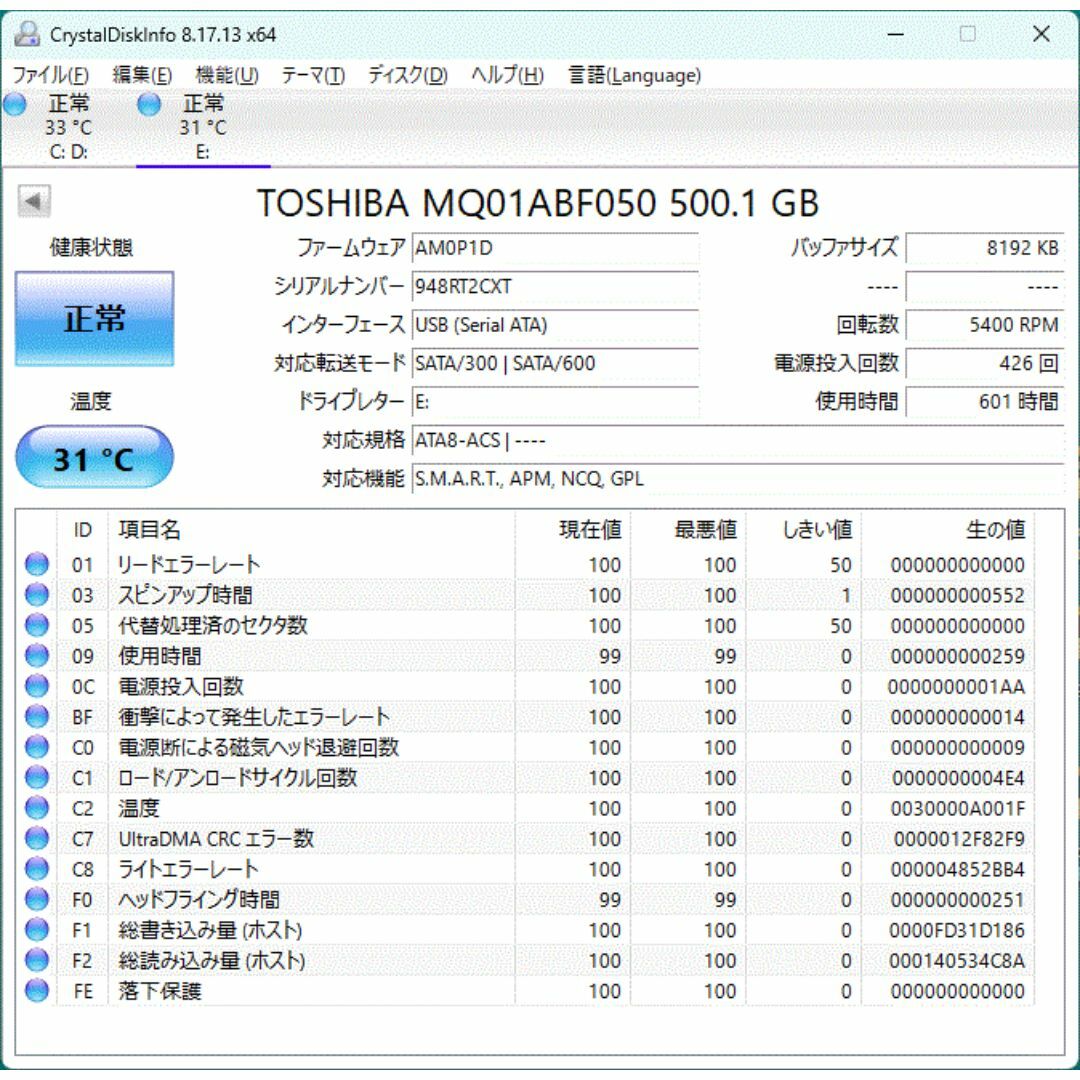Select the 落下保護 attribute name
The image size is (1080, 1080).
coord(160,990)
